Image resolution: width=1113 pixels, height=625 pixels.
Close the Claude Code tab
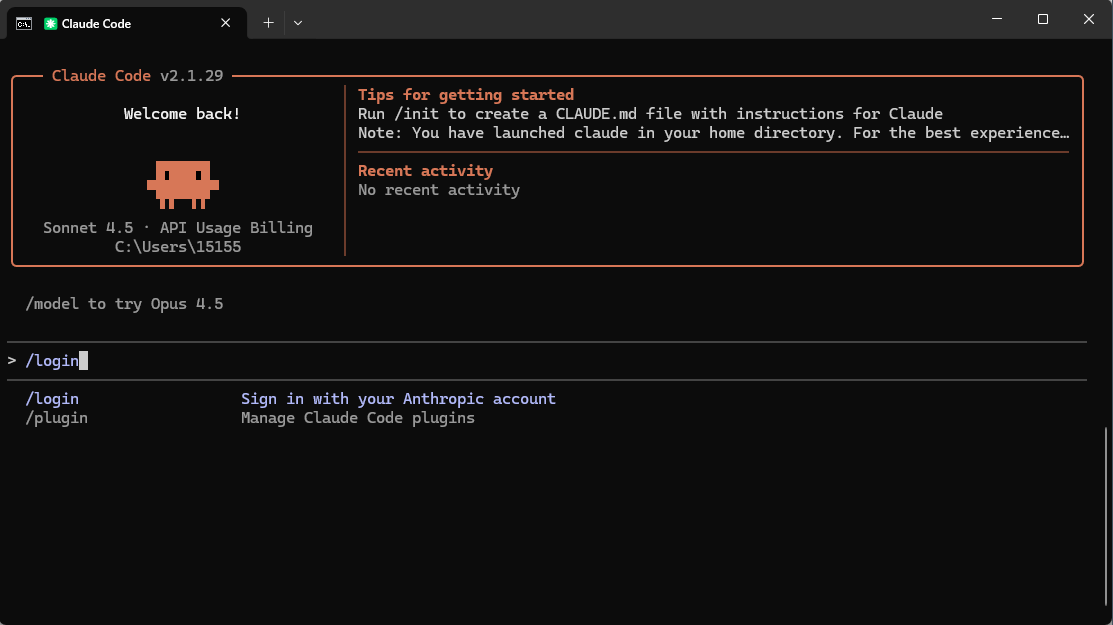click(227, 23)
